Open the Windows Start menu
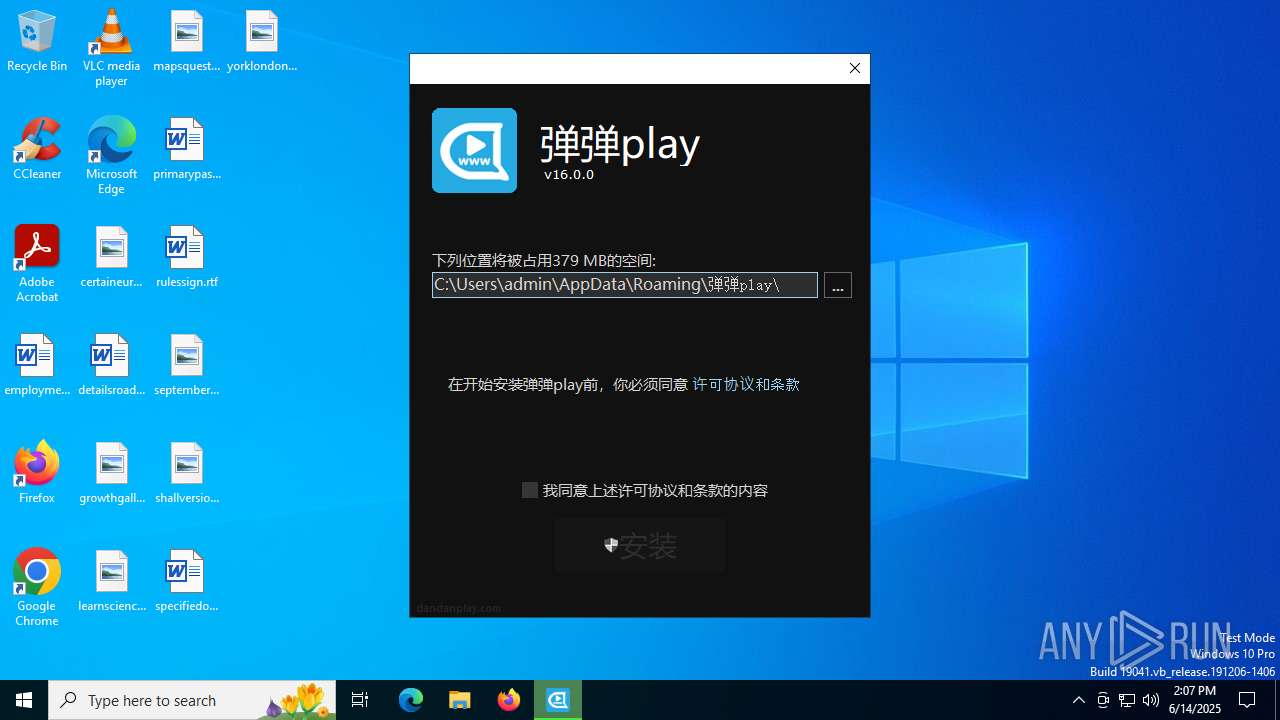The image size is (1280, 720). point(24,700)
